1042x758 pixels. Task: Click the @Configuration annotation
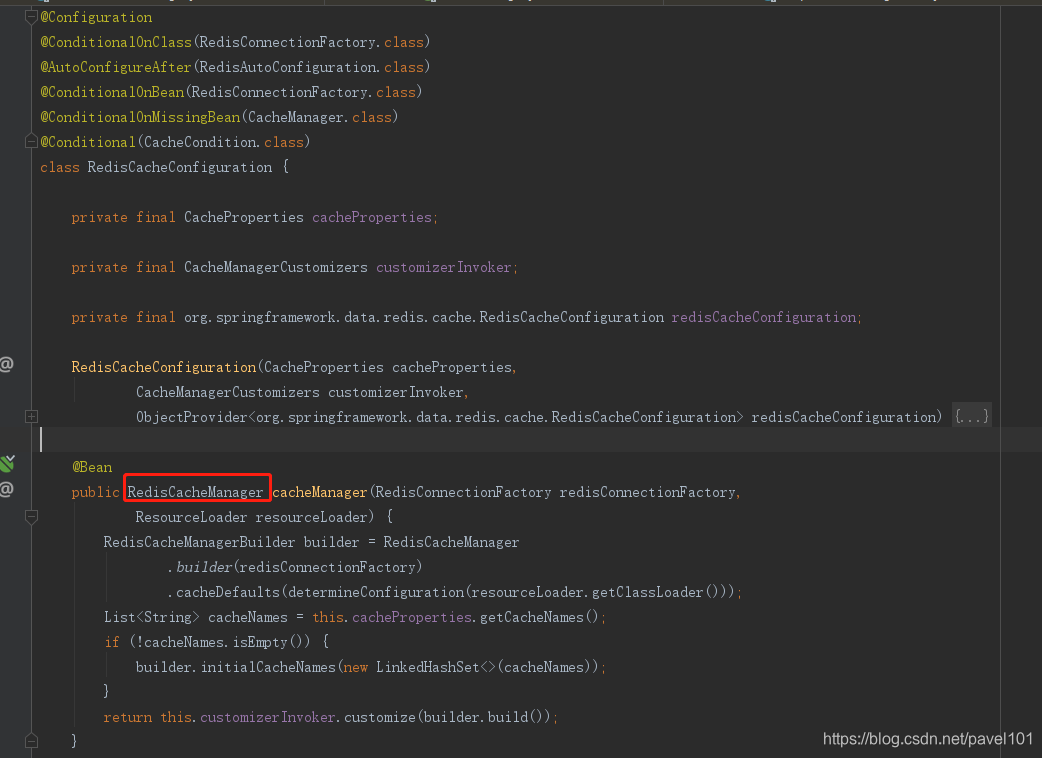pos(96,17)
